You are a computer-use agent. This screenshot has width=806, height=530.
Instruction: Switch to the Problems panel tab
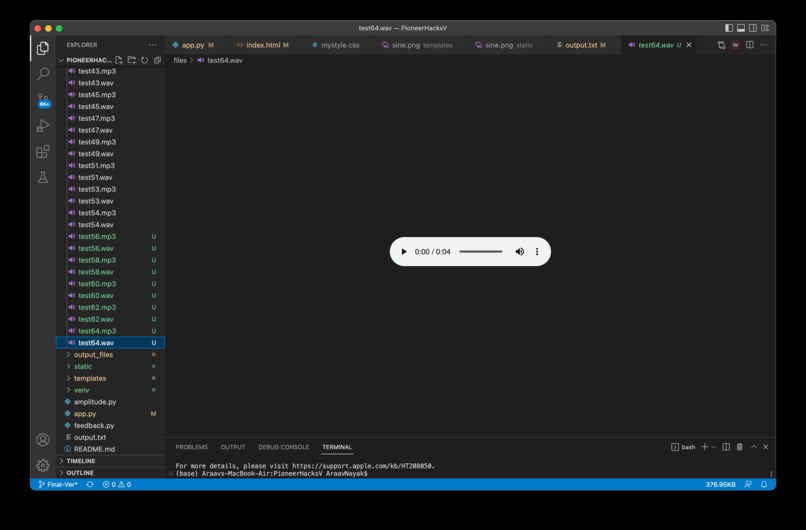[191, 447]
